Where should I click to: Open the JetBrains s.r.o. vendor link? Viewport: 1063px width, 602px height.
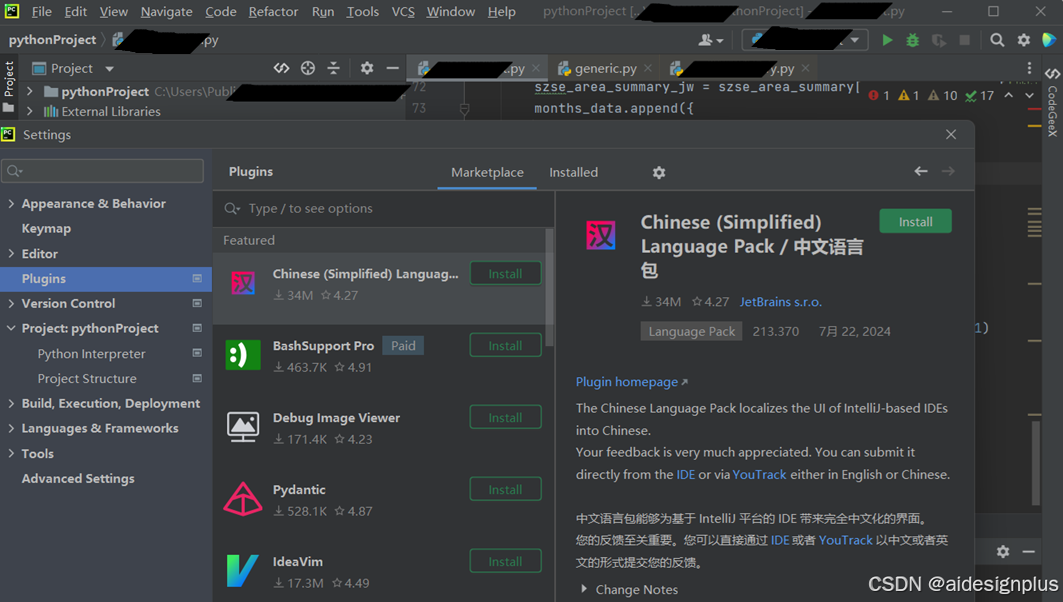780,302
